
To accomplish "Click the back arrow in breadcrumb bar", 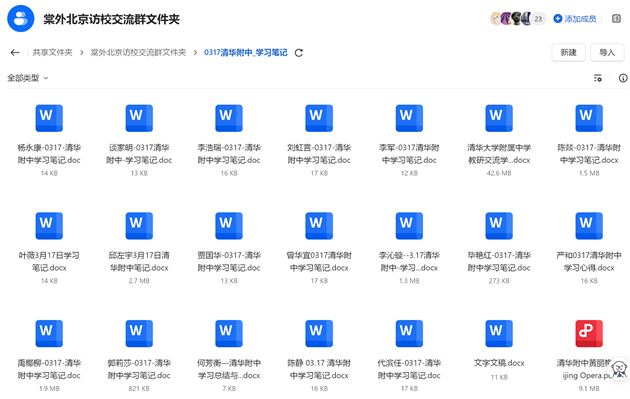I will 15,53.
